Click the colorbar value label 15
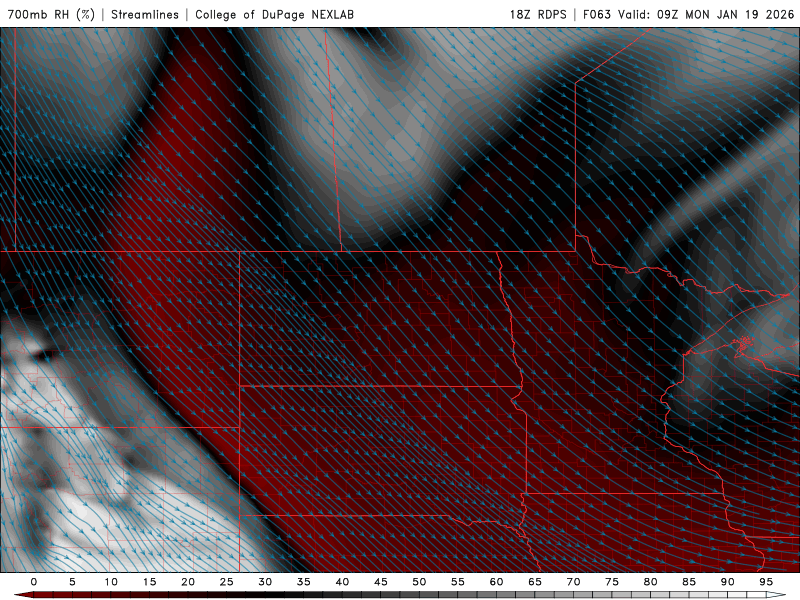The width and height of the screenshot is (800, 600). coord(149,582)
